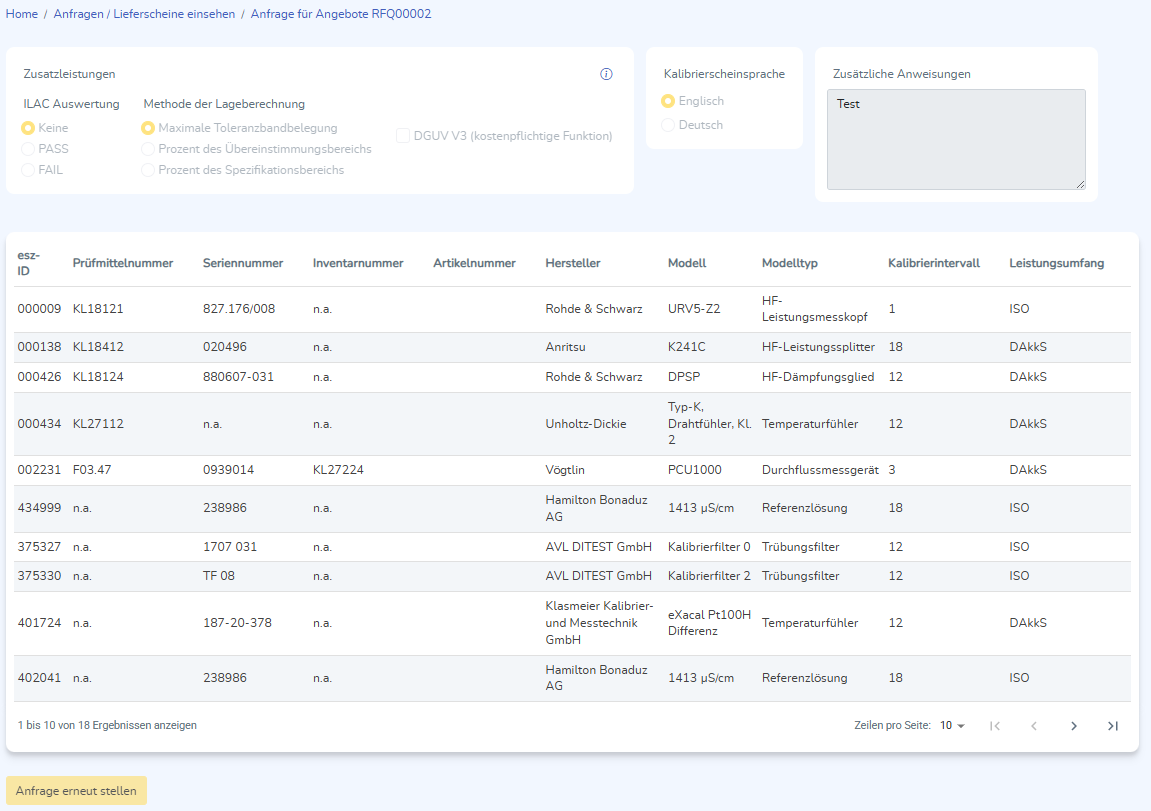Select Prozent des Spezifikationsbereichs method
The width and height of the screenshot is (1151, 811).
click(148, 170)
